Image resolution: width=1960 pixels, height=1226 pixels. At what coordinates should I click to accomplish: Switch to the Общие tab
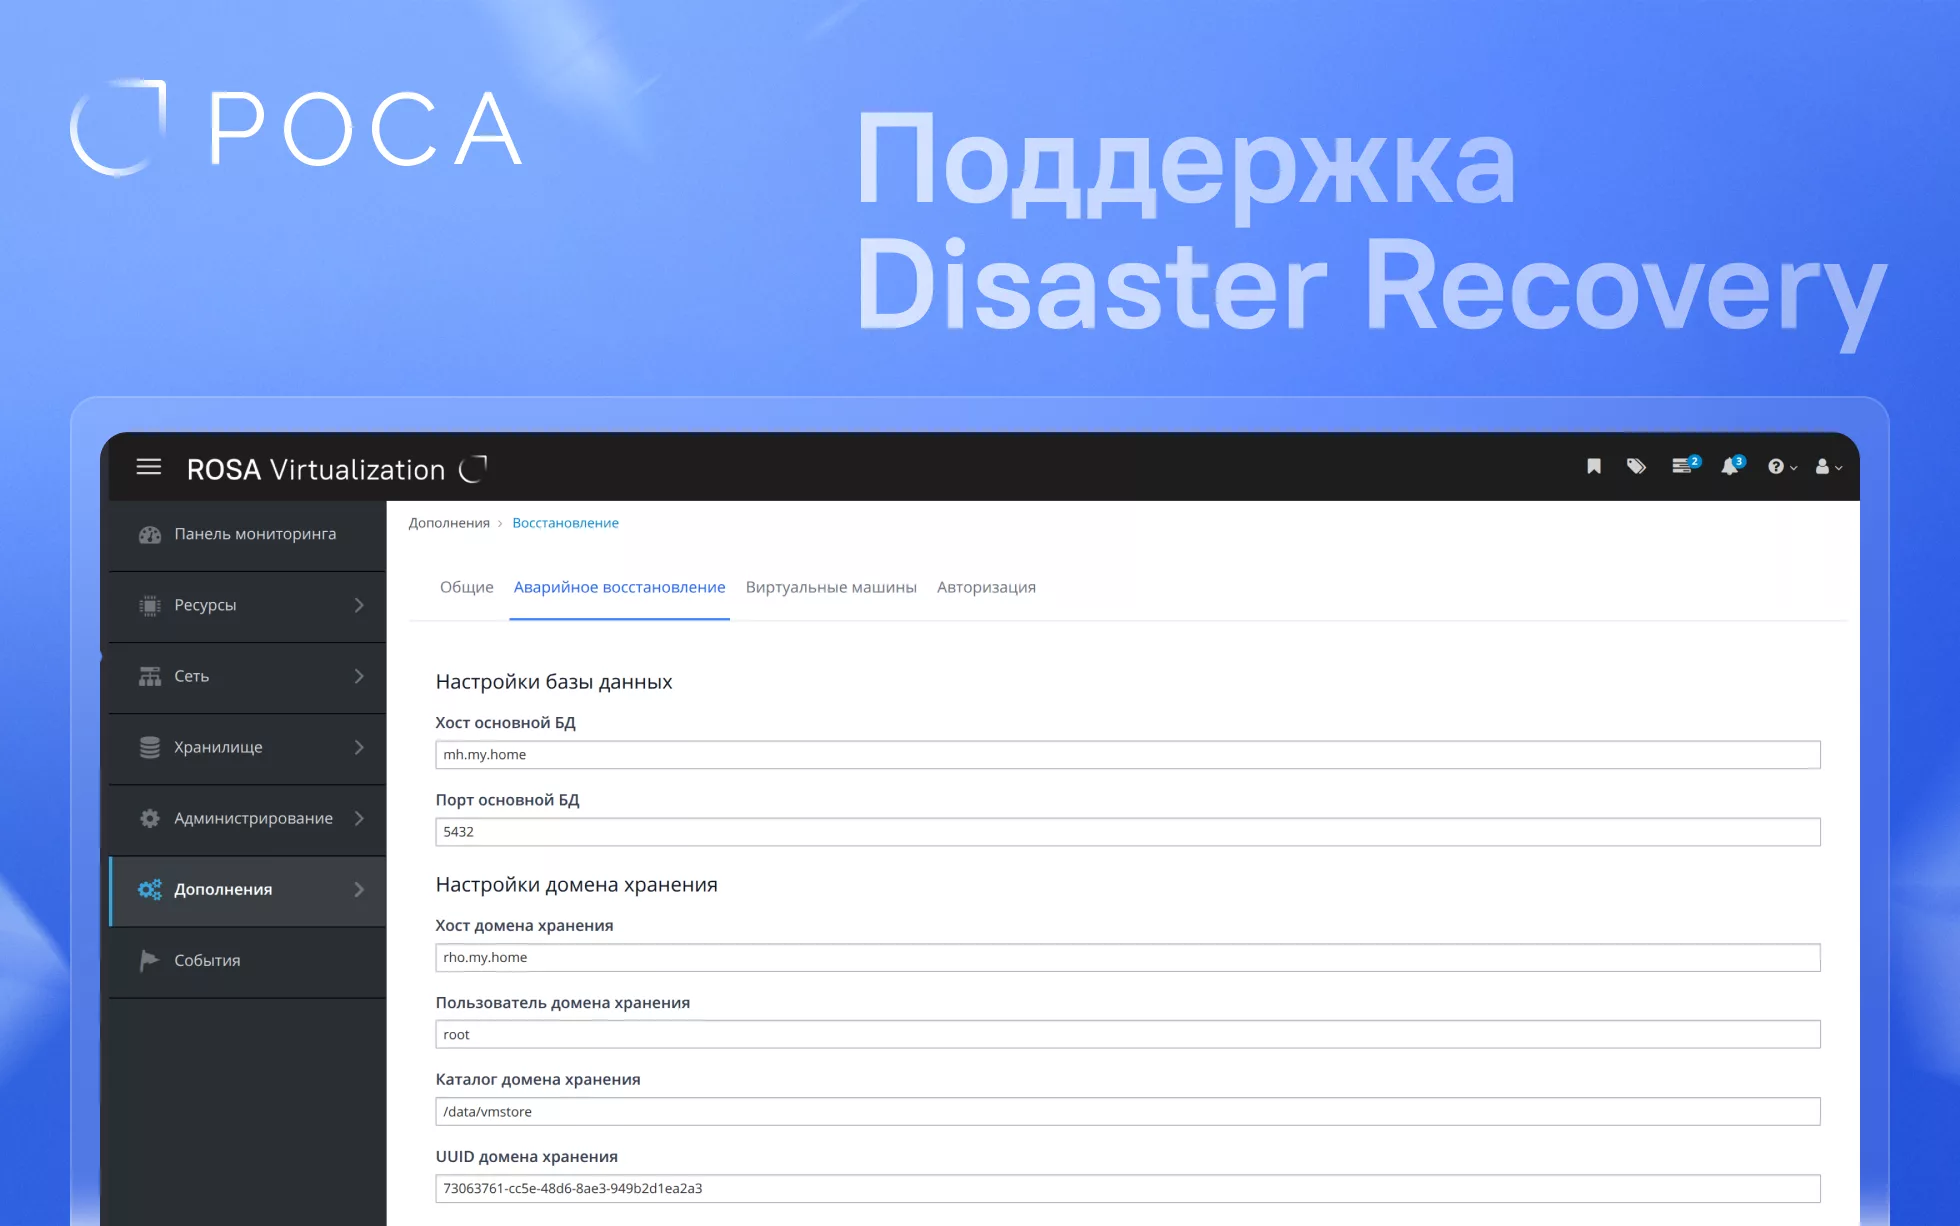pos(466,587)
